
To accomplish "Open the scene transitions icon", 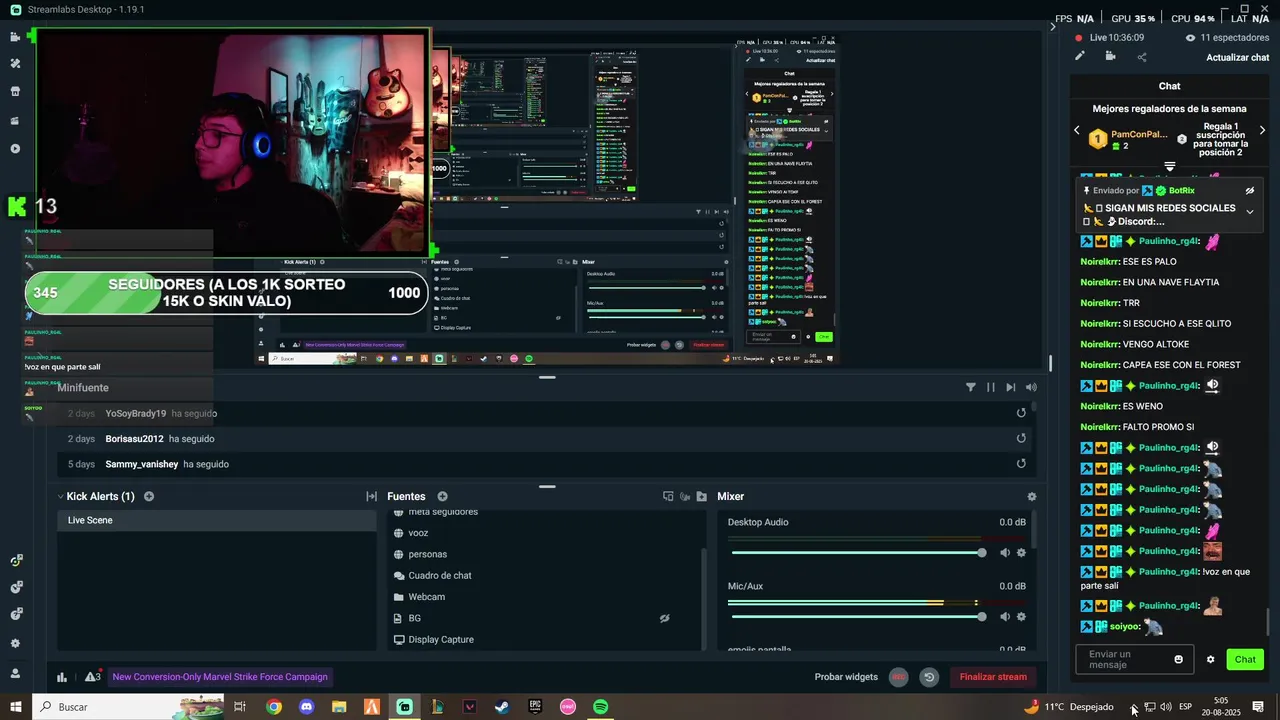I will tap(371, 496).
